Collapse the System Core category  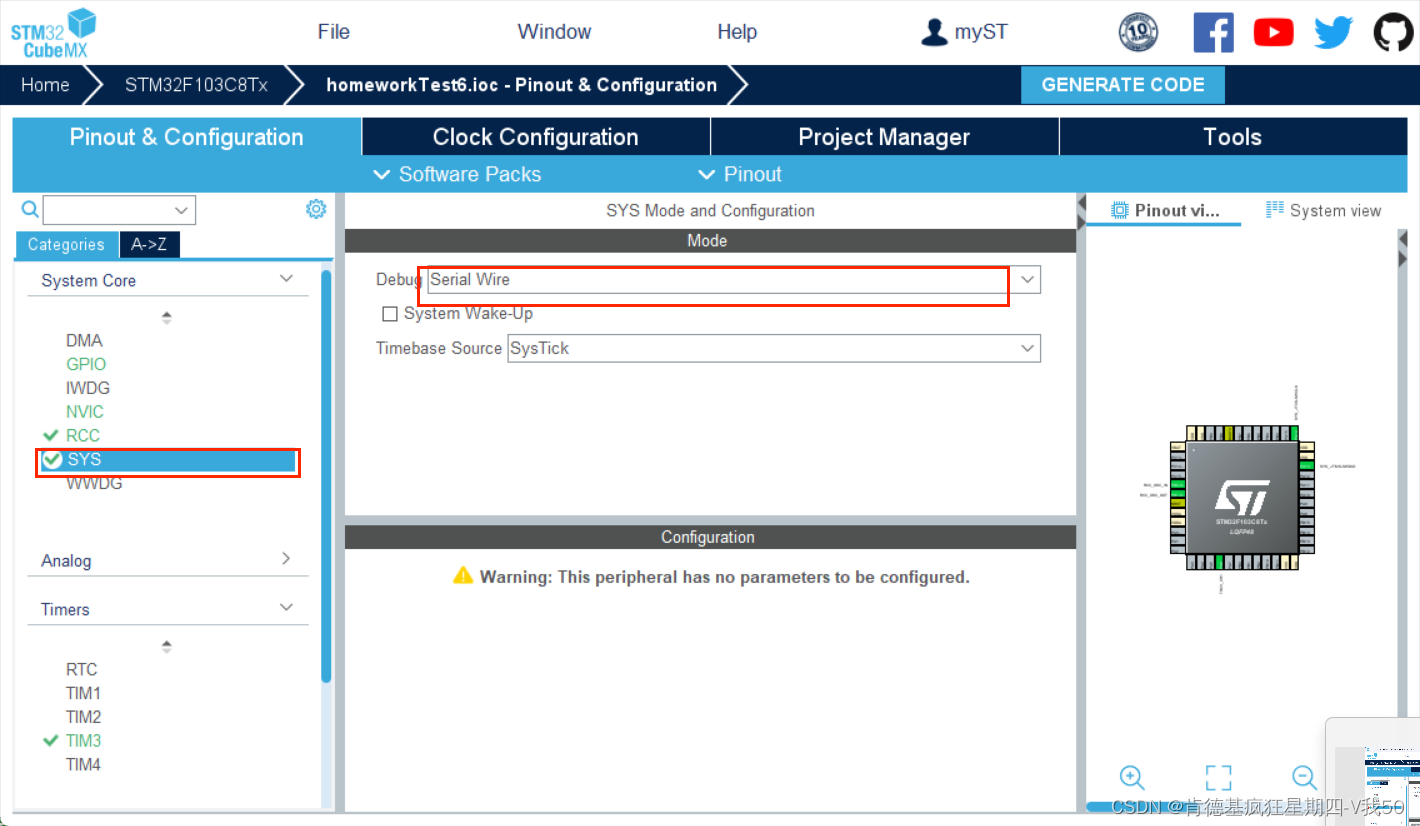286,279
